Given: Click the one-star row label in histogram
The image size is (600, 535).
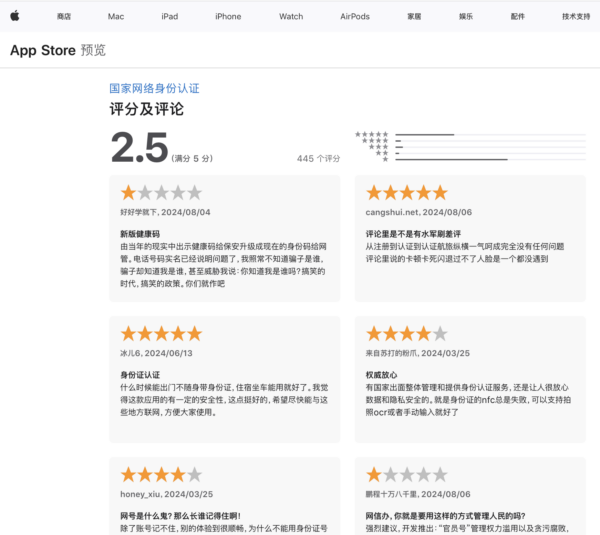Looking at the screenshot, I should [x=385, y=159].
